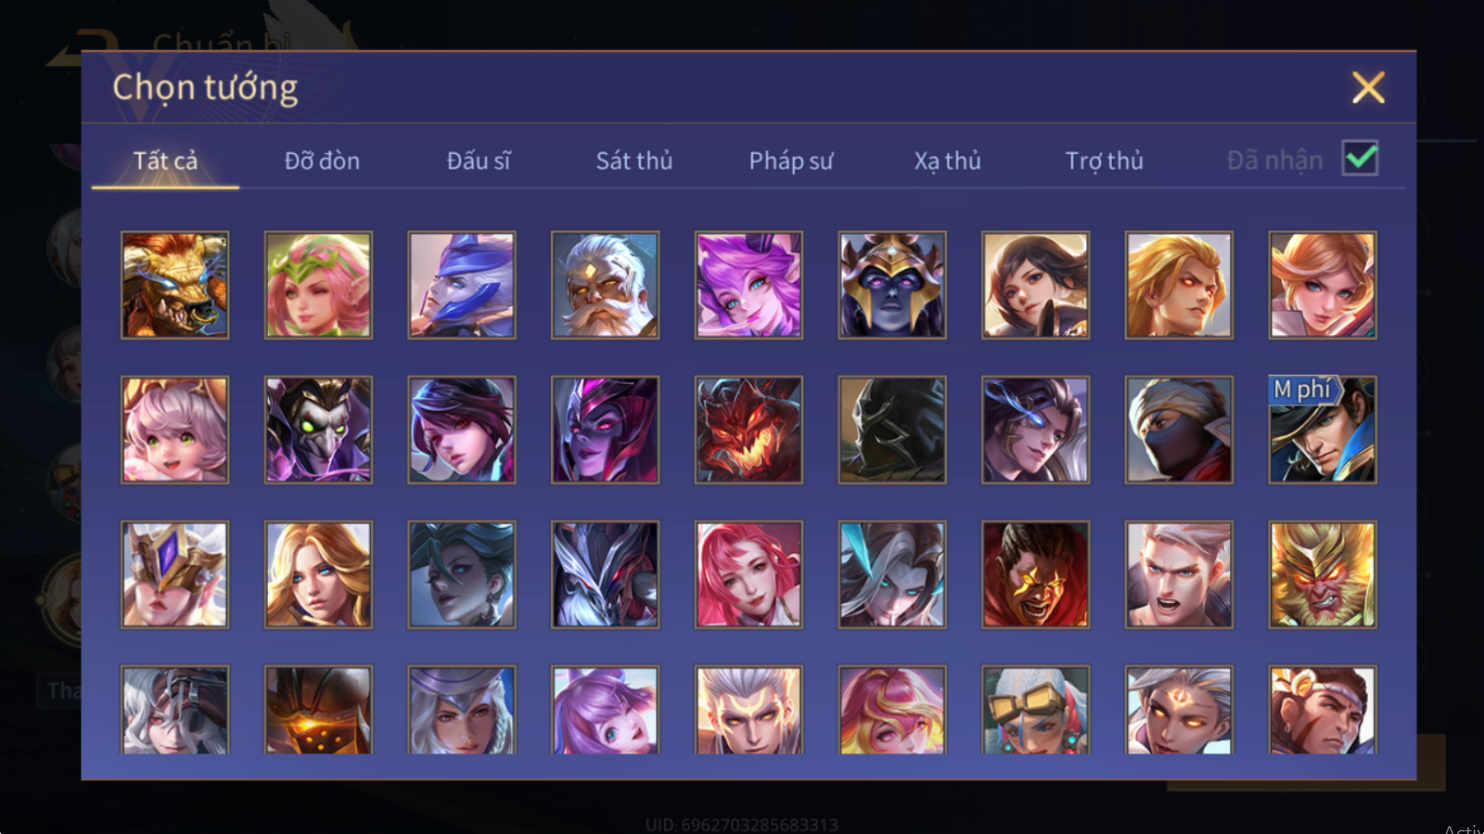Toggle the "Đã nhận" checkbox
The height and width of the screenshot is (834, 1484).
point(1360,158)
